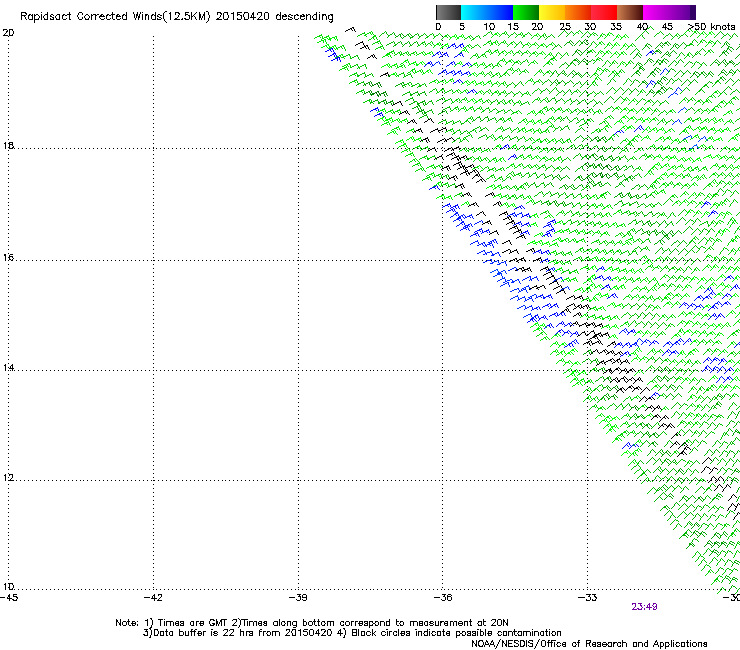Click the legend tick label '25'

[x=565, y=27]
